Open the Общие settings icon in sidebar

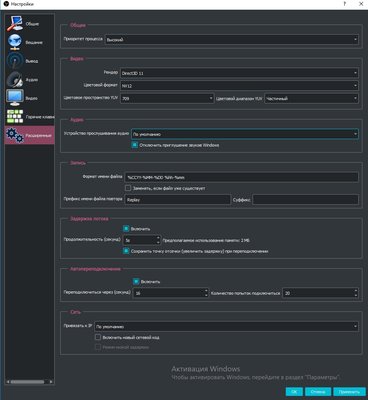coord(15,24)
